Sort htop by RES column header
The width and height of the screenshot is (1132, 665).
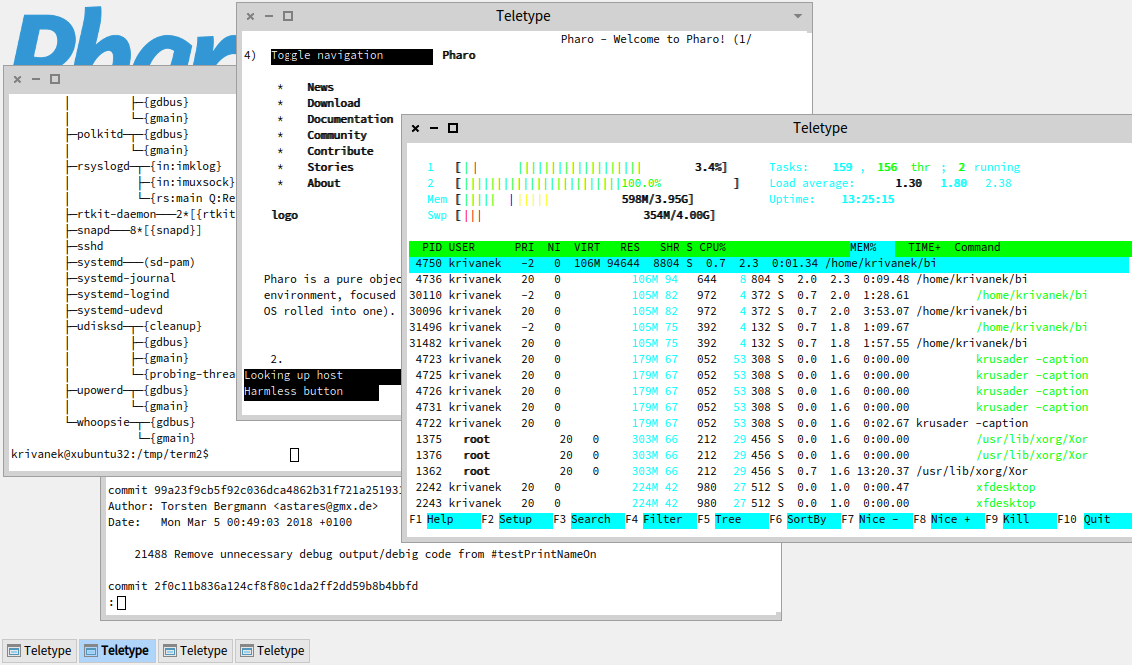click(x=630, y=248)
